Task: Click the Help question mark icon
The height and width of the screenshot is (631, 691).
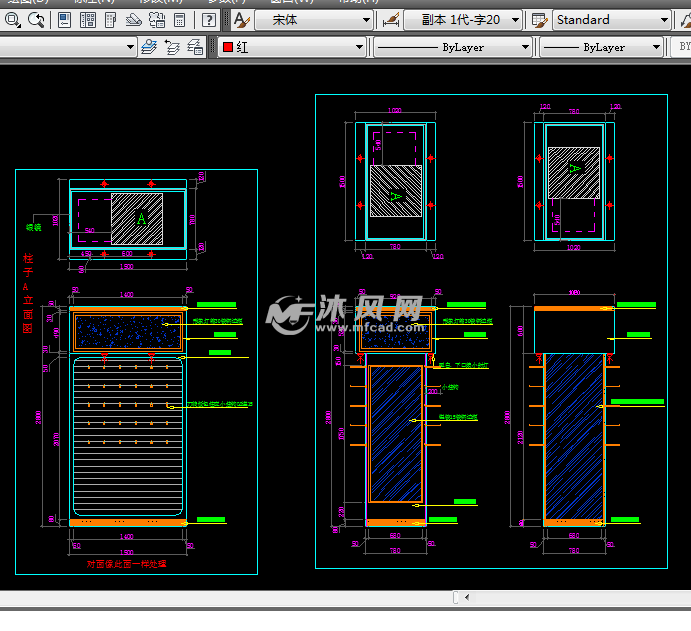Action: point(208,20)
